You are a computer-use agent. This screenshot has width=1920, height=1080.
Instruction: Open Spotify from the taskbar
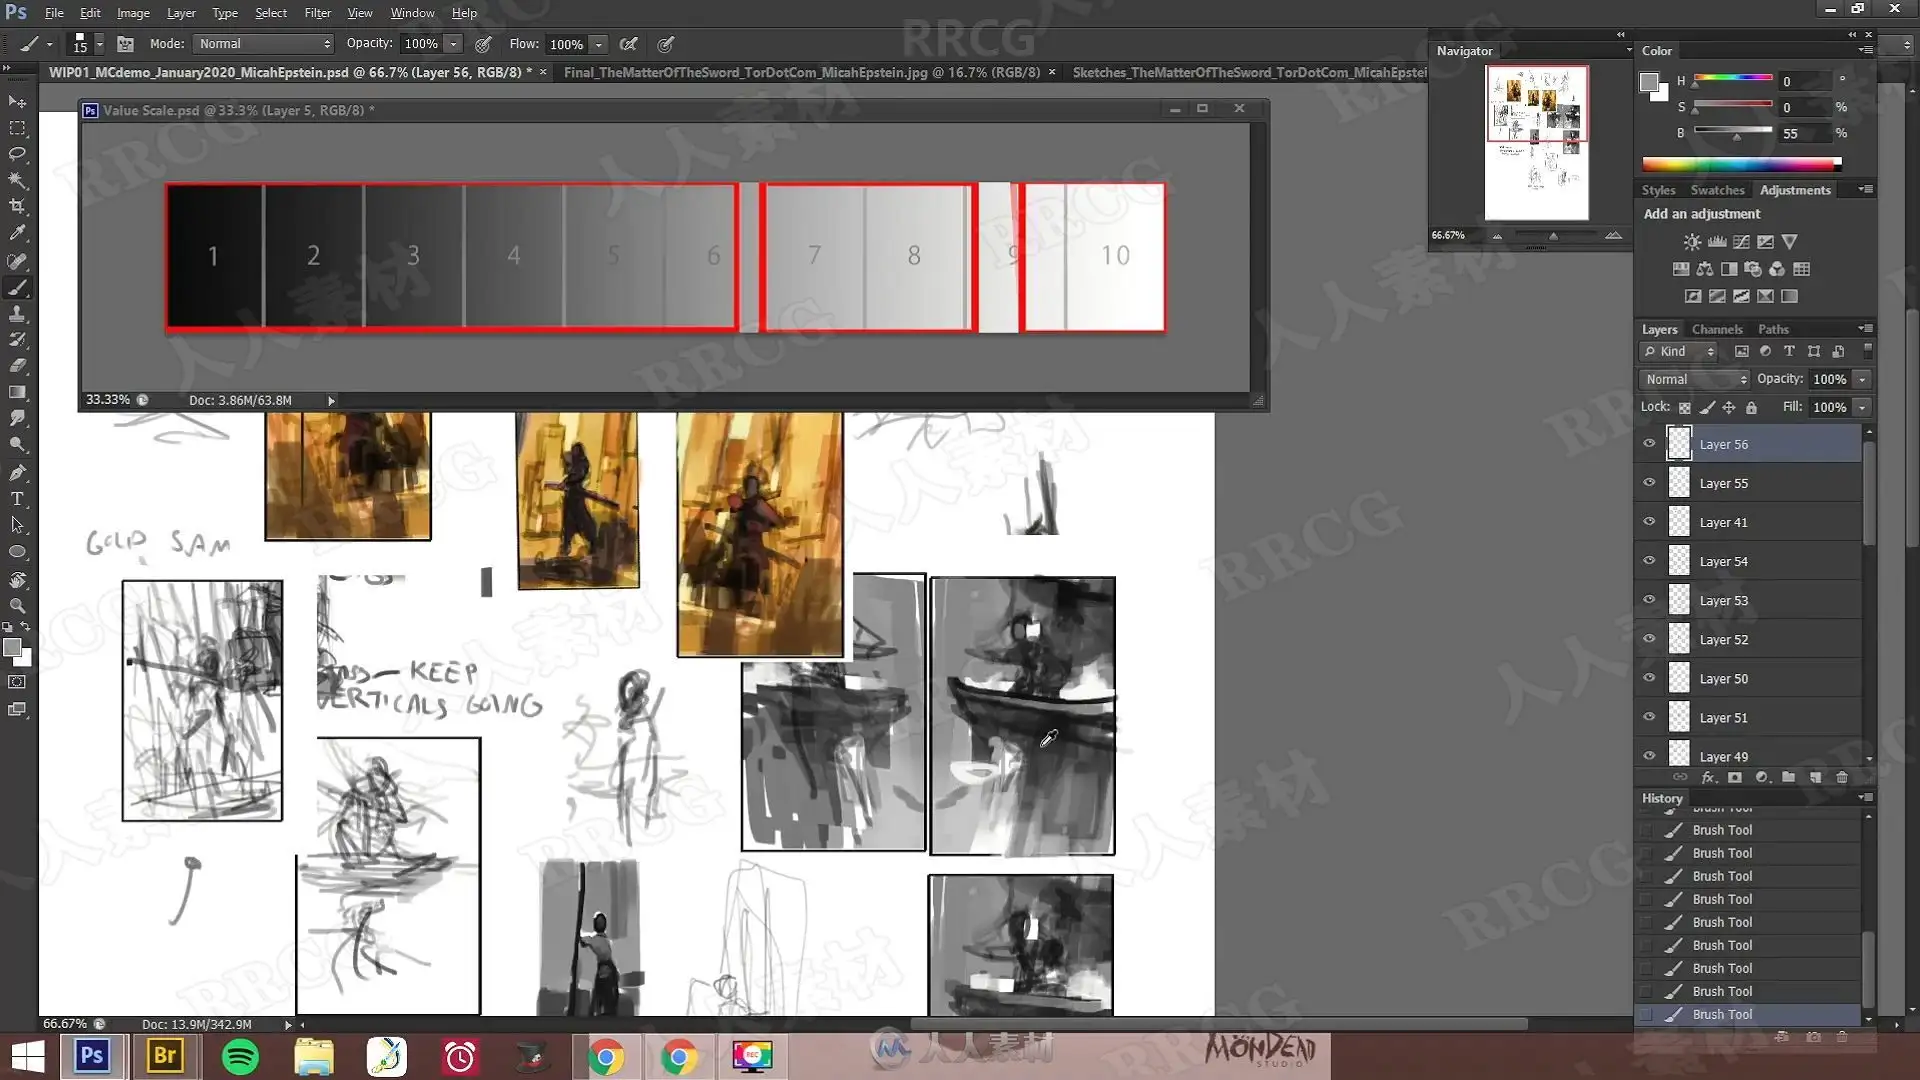240,1056
